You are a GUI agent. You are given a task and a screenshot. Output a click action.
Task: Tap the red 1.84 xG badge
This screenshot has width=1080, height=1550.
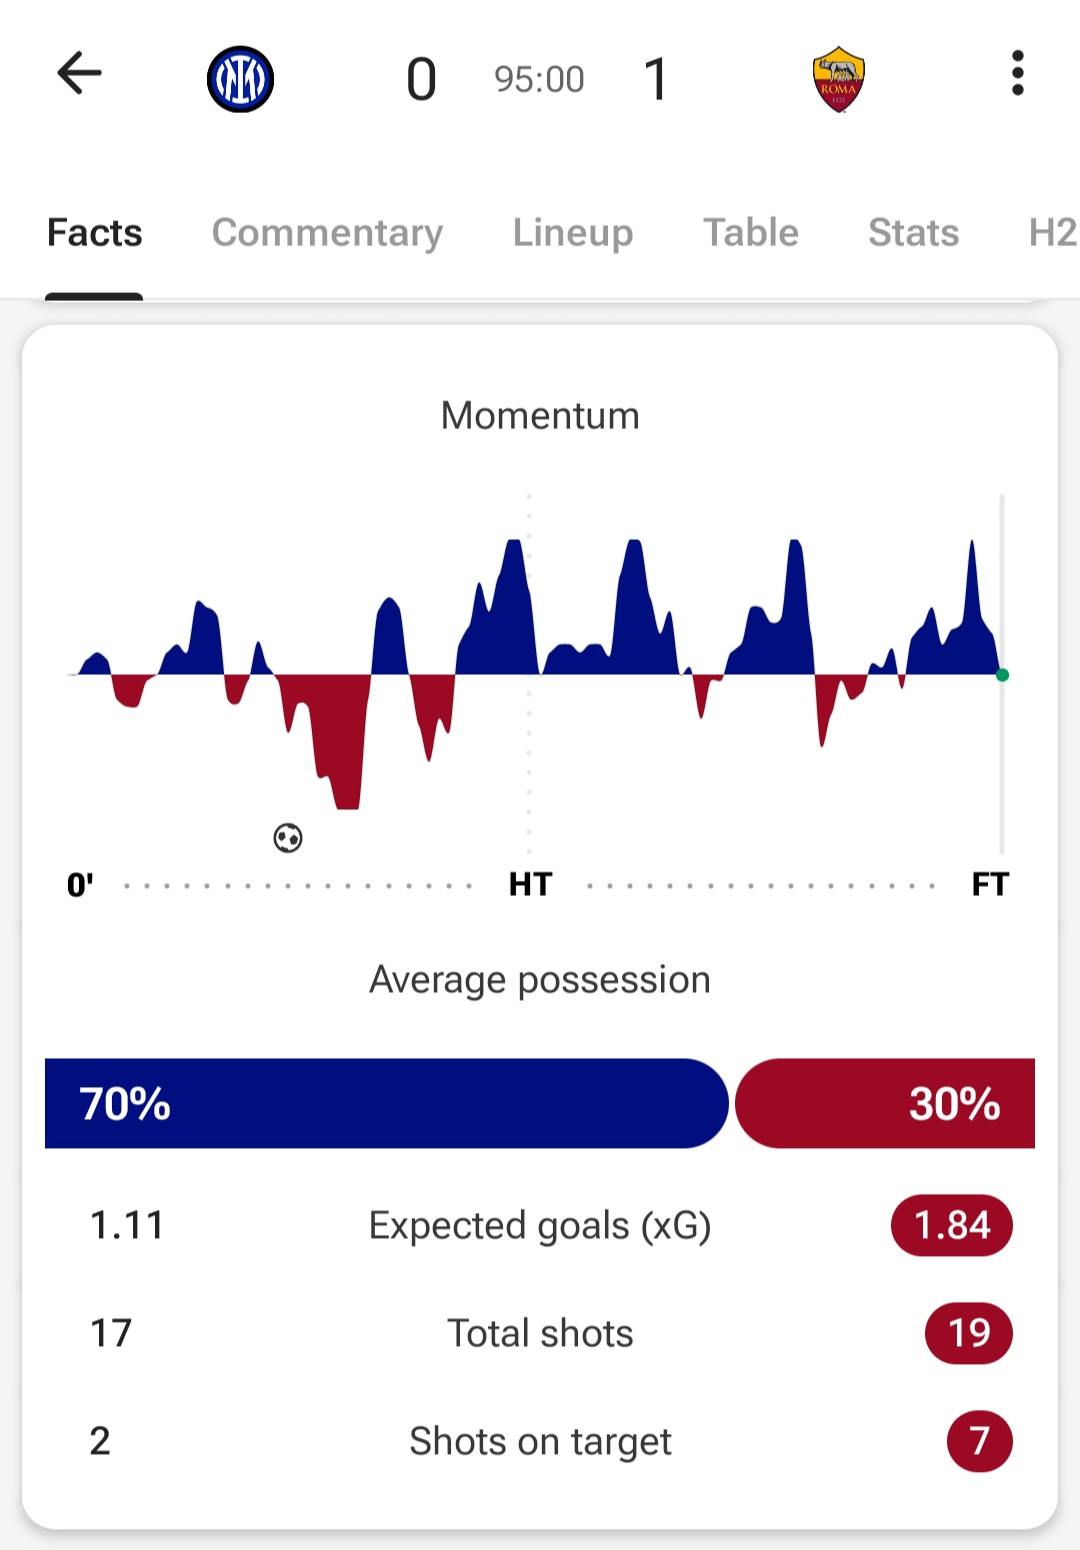(x=951, y=1226)
